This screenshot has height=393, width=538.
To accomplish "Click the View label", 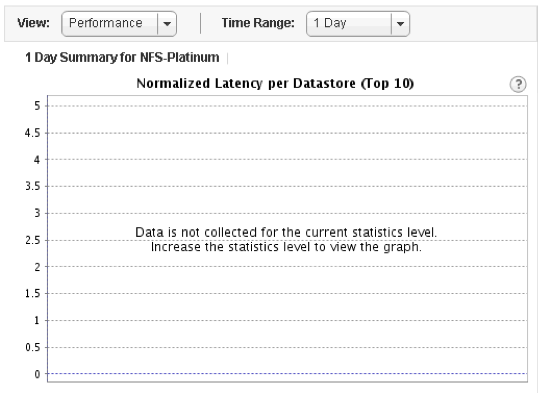I will pos(34,23).
